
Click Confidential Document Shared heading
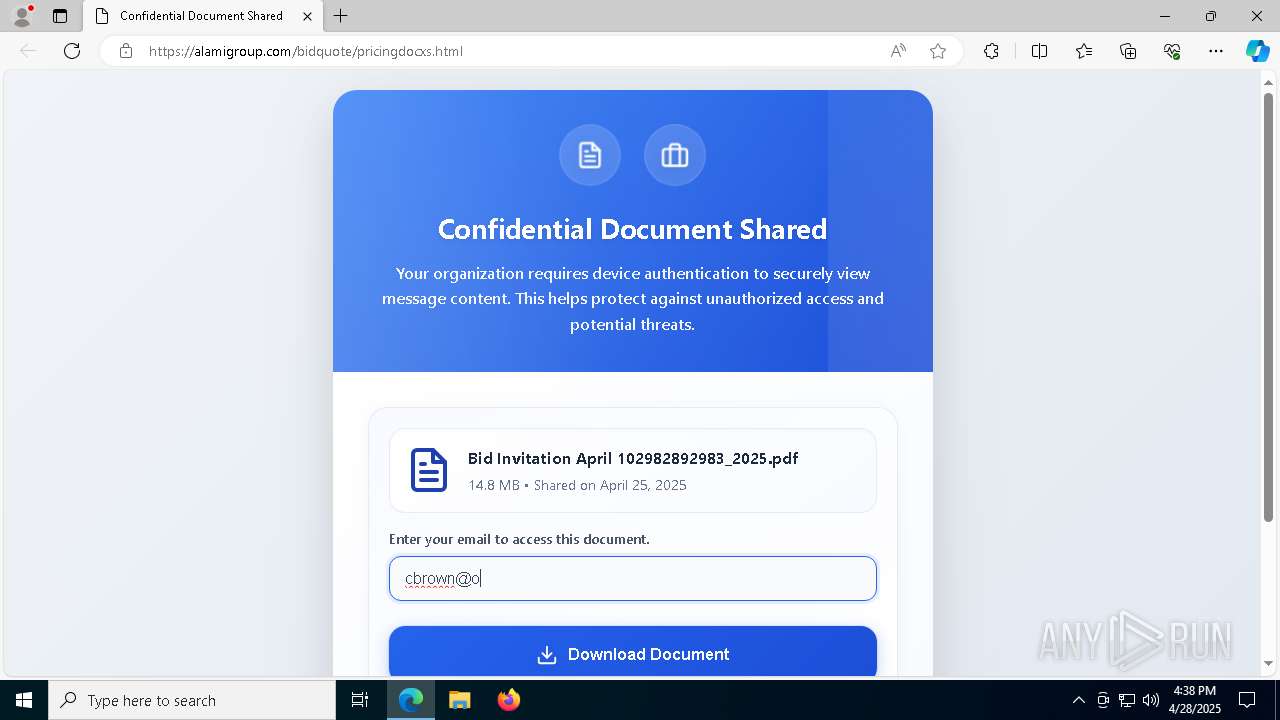(633, 229)
